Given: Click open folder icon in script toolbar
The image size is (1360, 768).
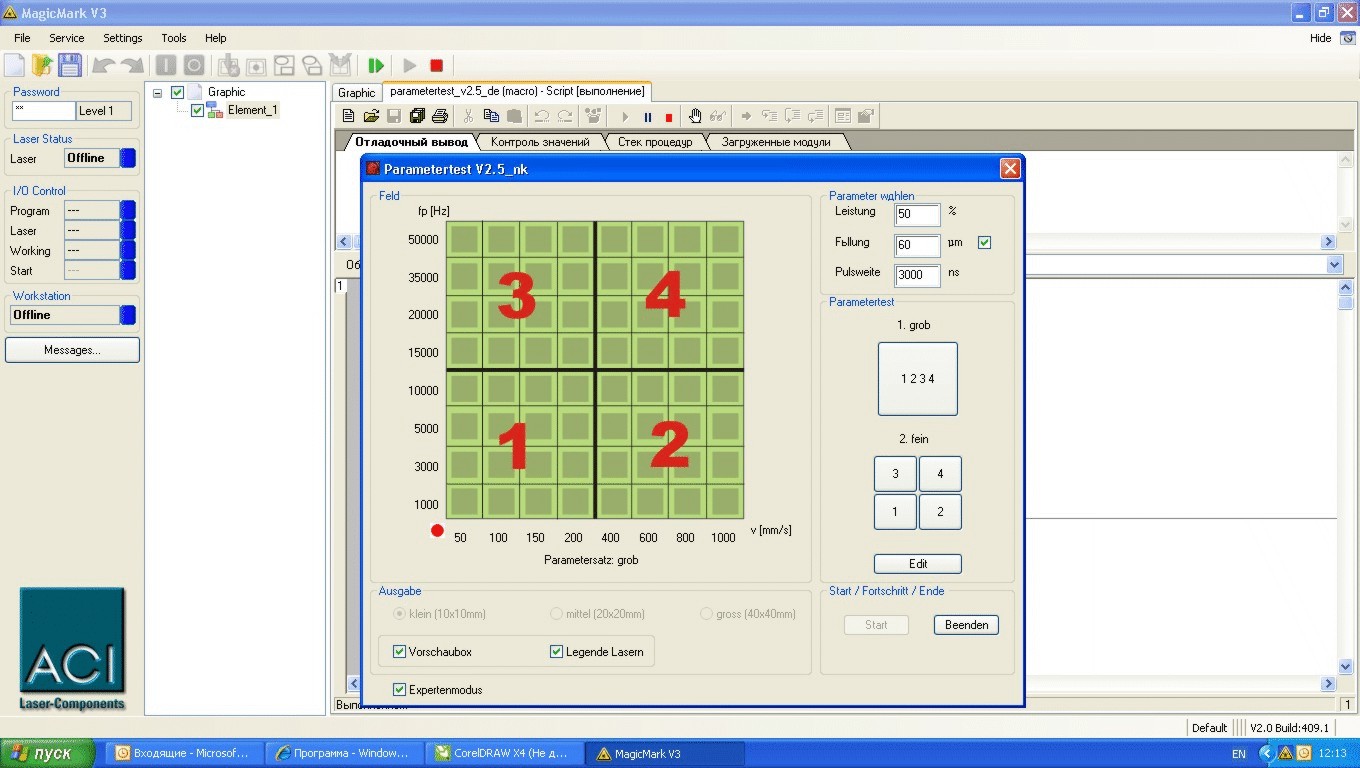Looking at the screenshot, I should 371,116.
